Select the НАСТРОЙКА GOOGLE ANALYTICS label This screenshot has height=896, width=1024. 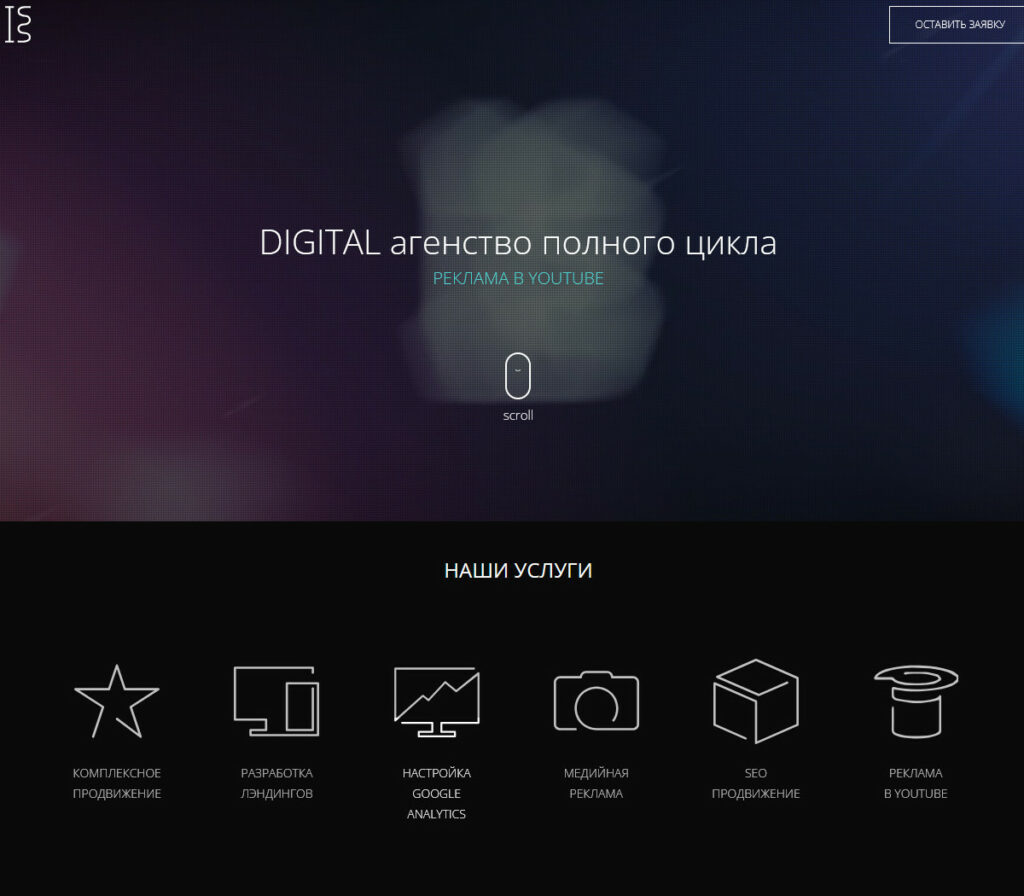[437, 793]
